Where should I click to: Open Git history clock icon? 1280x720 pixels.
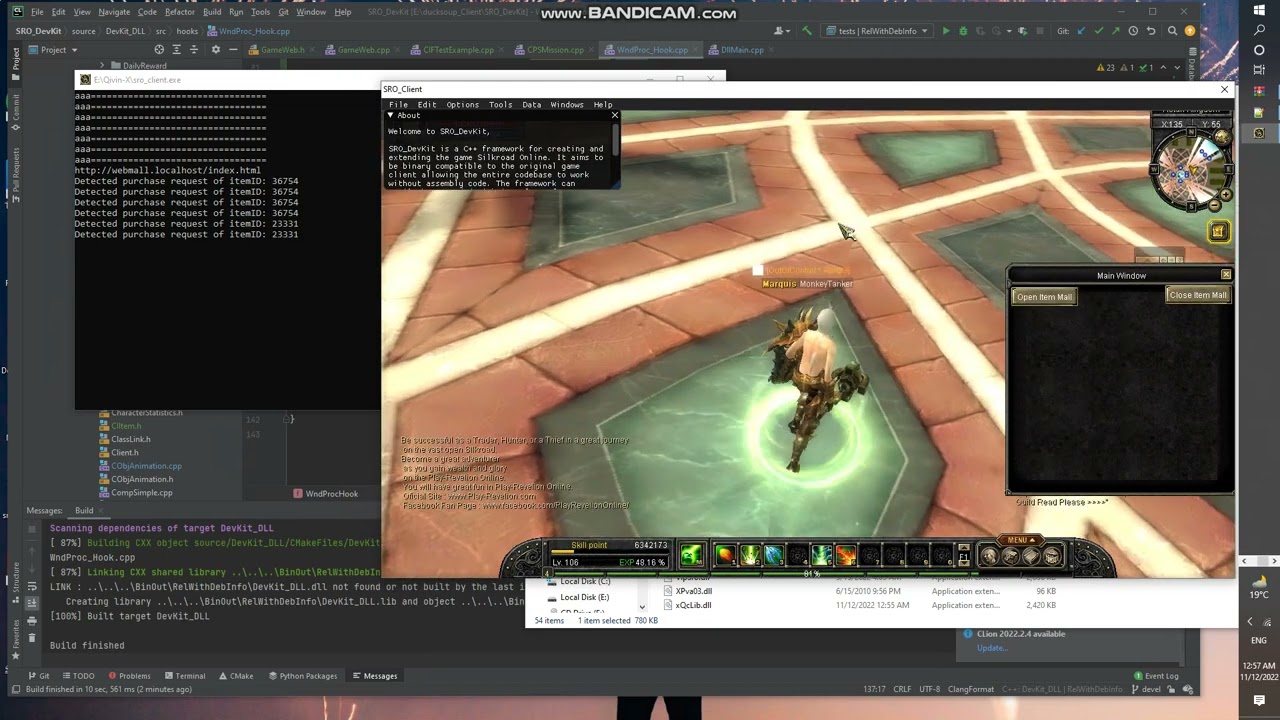click(x=1133, y=31)
